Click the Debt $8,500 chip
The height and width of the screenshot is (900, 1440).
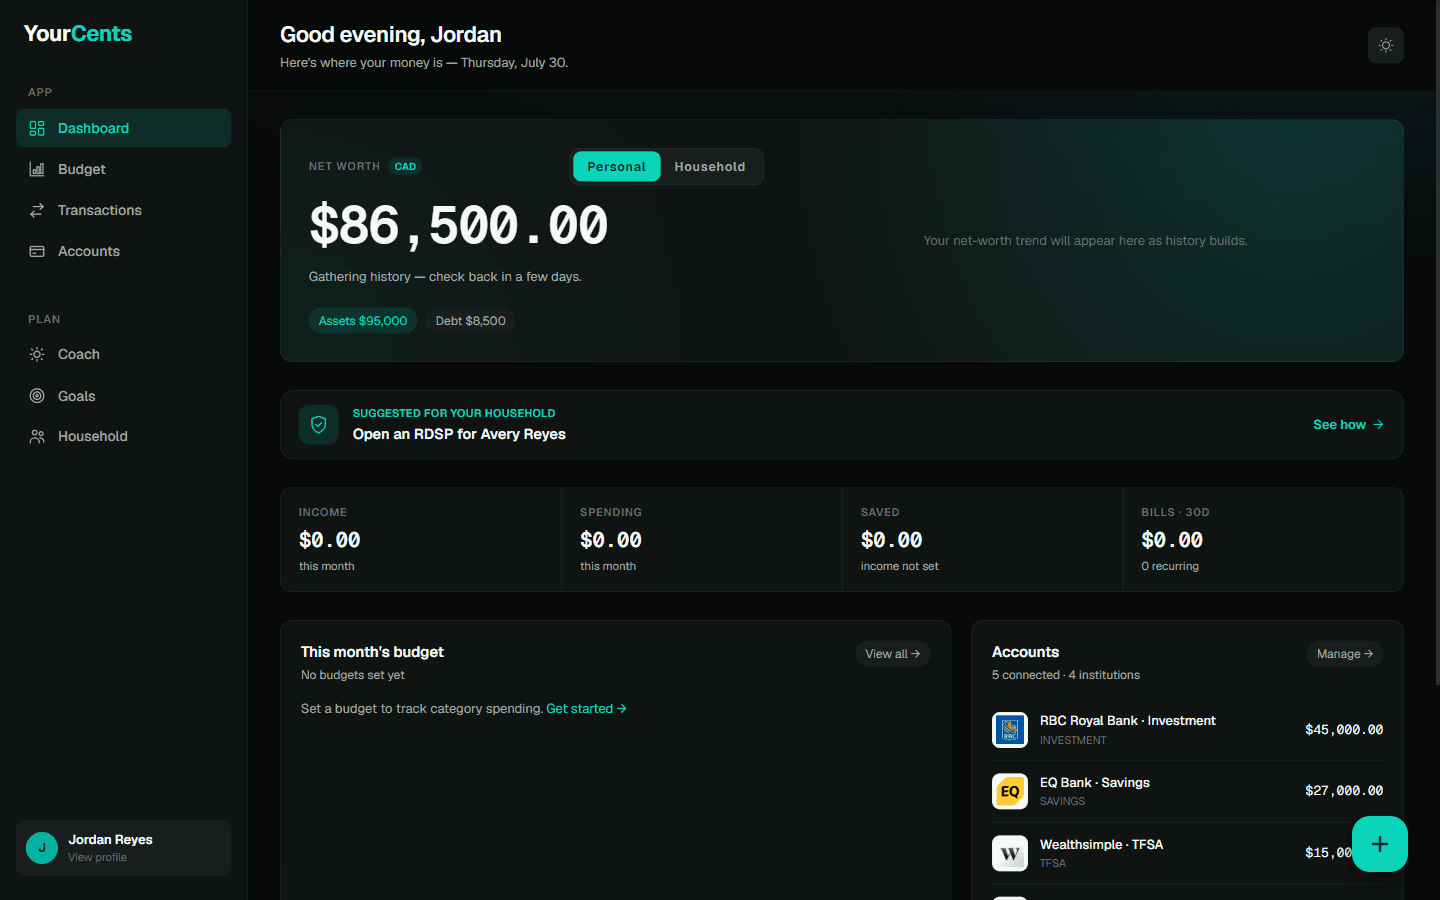pos(470,320)
